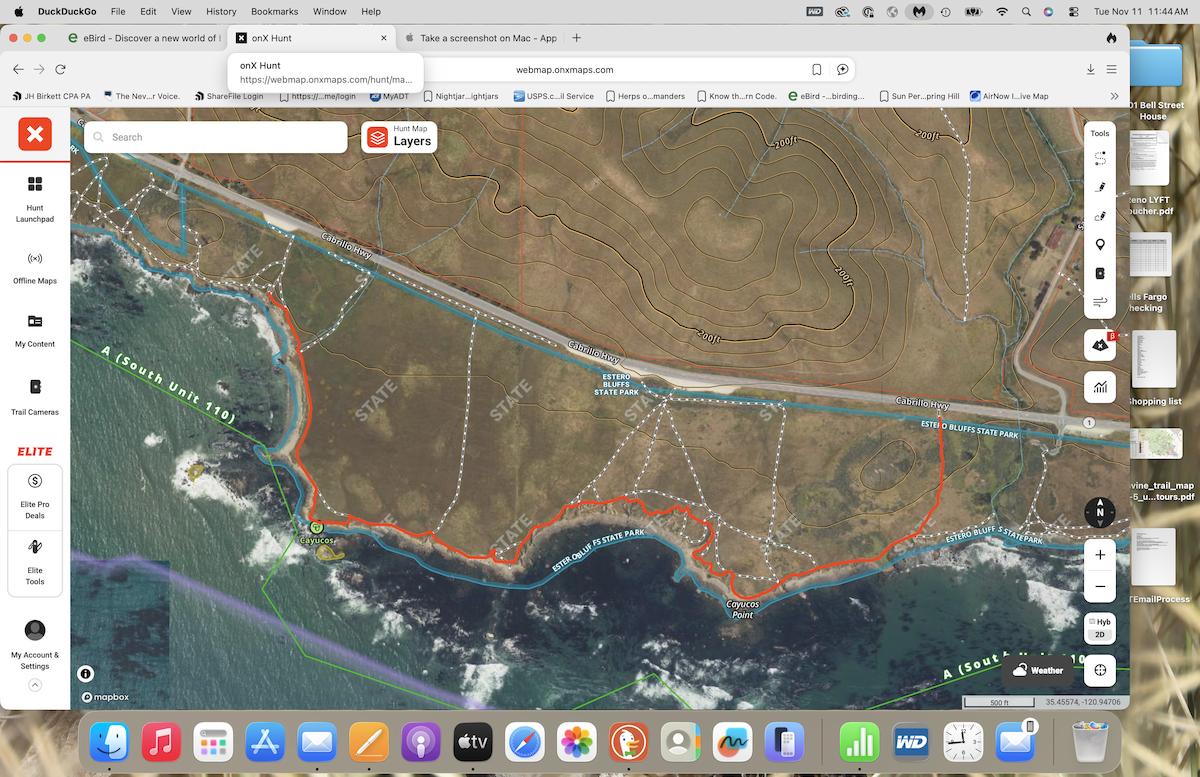Select the line distance tool in Tools panel
Viewport: 1200px width, 777px height.
[x=1100, y=158]
